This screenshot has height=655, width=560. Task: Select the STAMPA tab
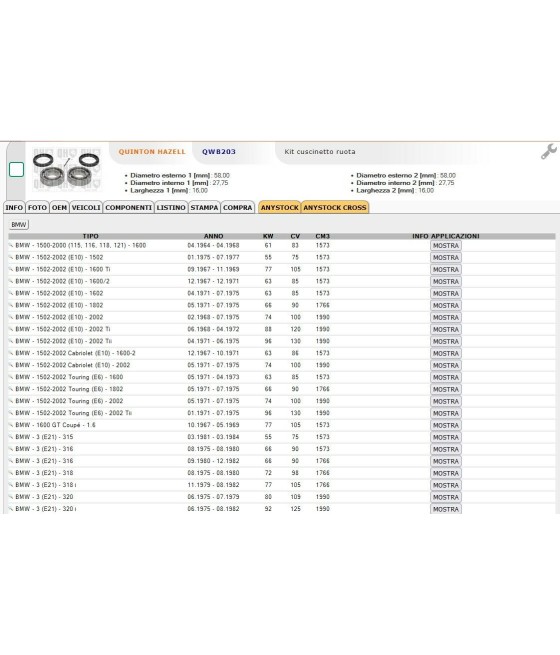tap(204, 208)
